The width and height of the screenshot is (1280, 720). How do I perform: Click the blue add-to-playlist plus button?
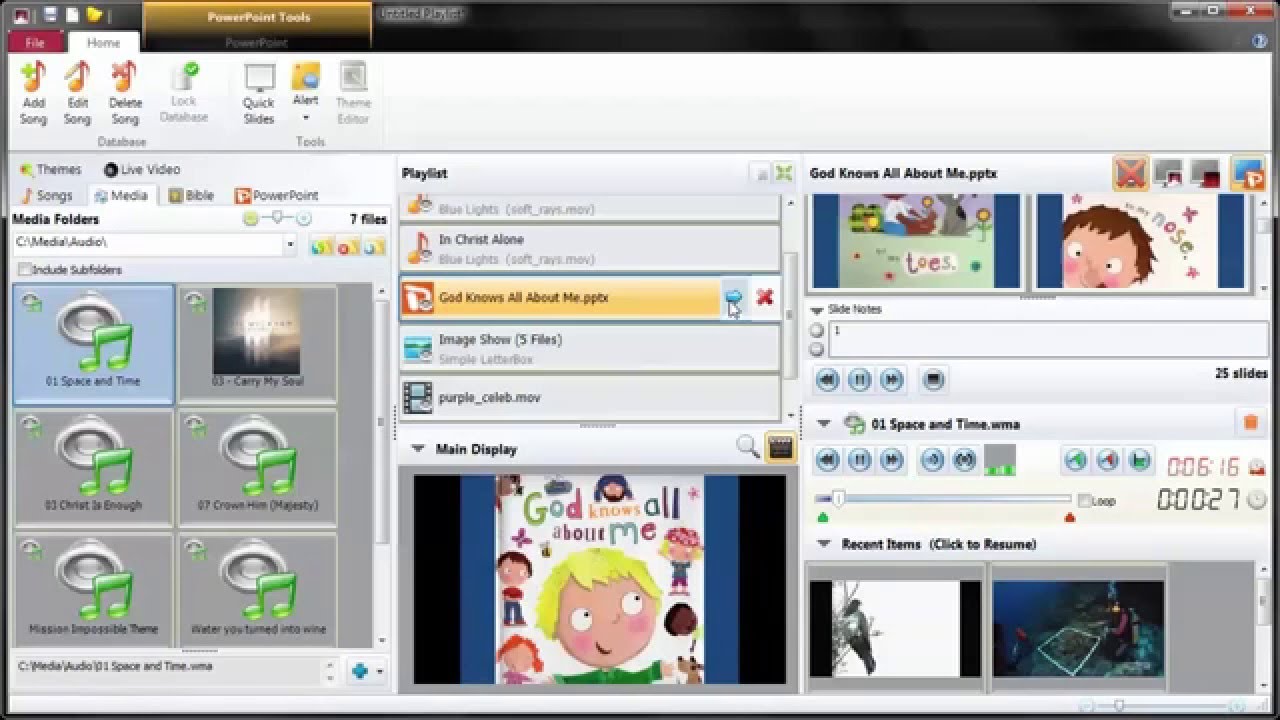(360, 671)
